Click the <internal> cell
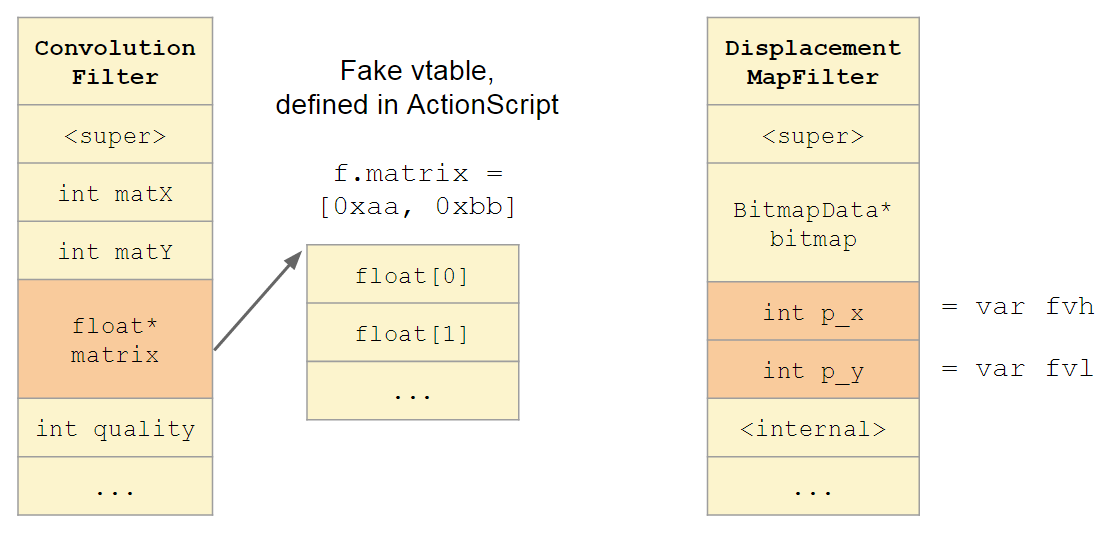1110x539 pixels. pos(812,429)
